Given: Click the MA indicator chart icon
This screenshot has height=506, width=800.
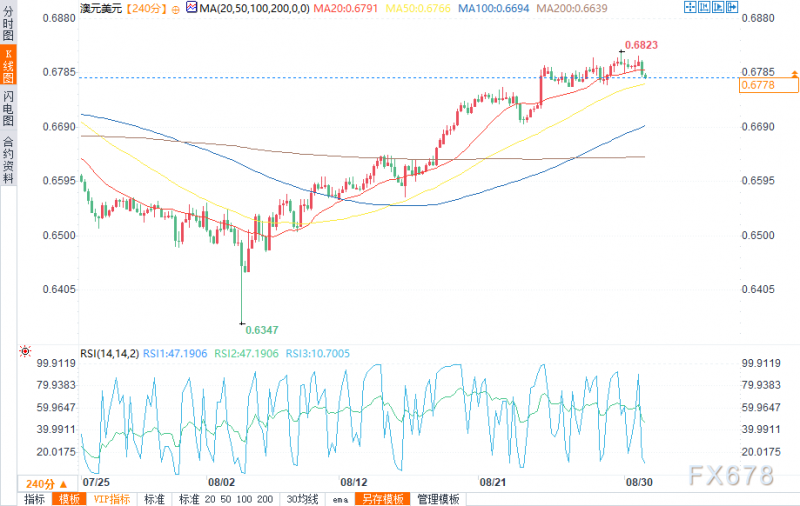Looking at the screenshot, I should coord(192,8).
